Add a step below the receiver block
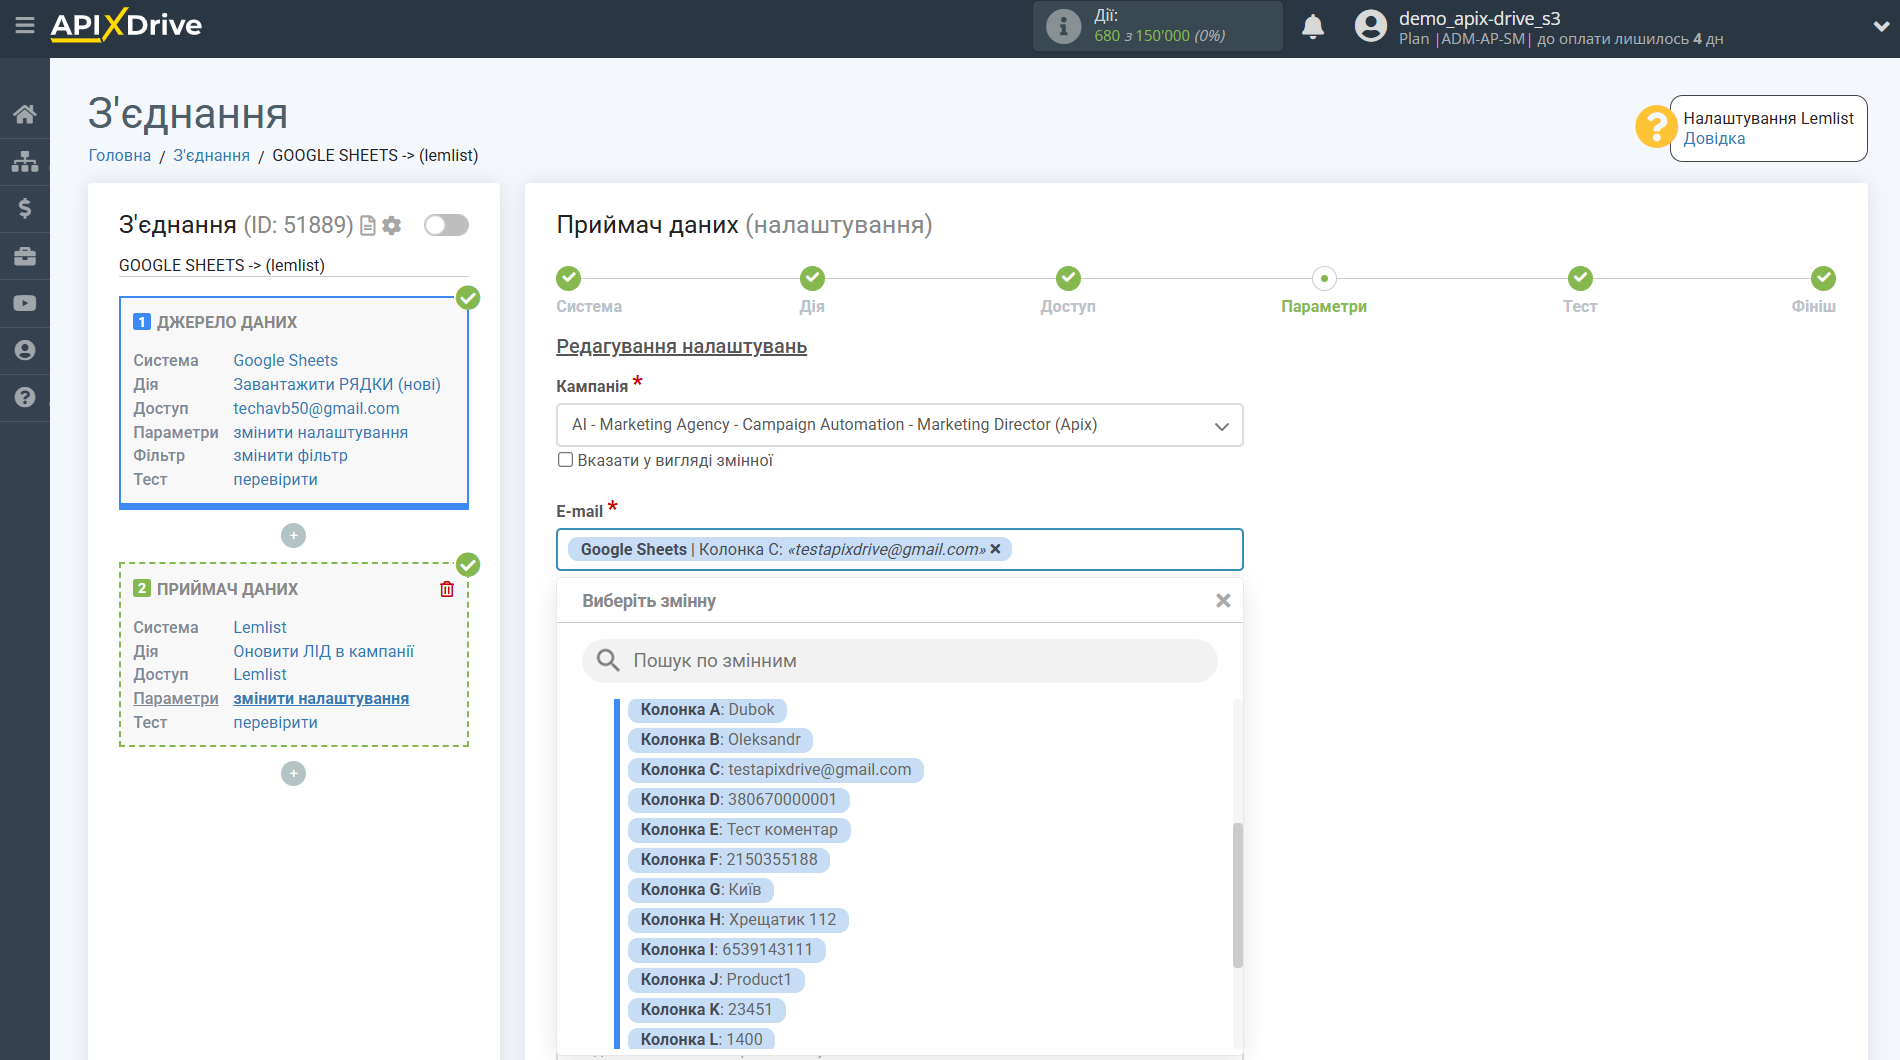Image resolution: width=1900 pixels, height=1060 pixels. pyautogui.click(x=293, y=774)
